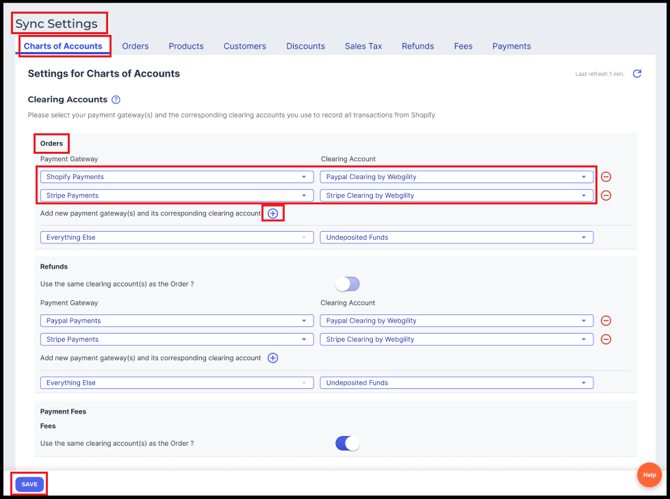Click the refresh icon near Last refresh

click(637, 74)
